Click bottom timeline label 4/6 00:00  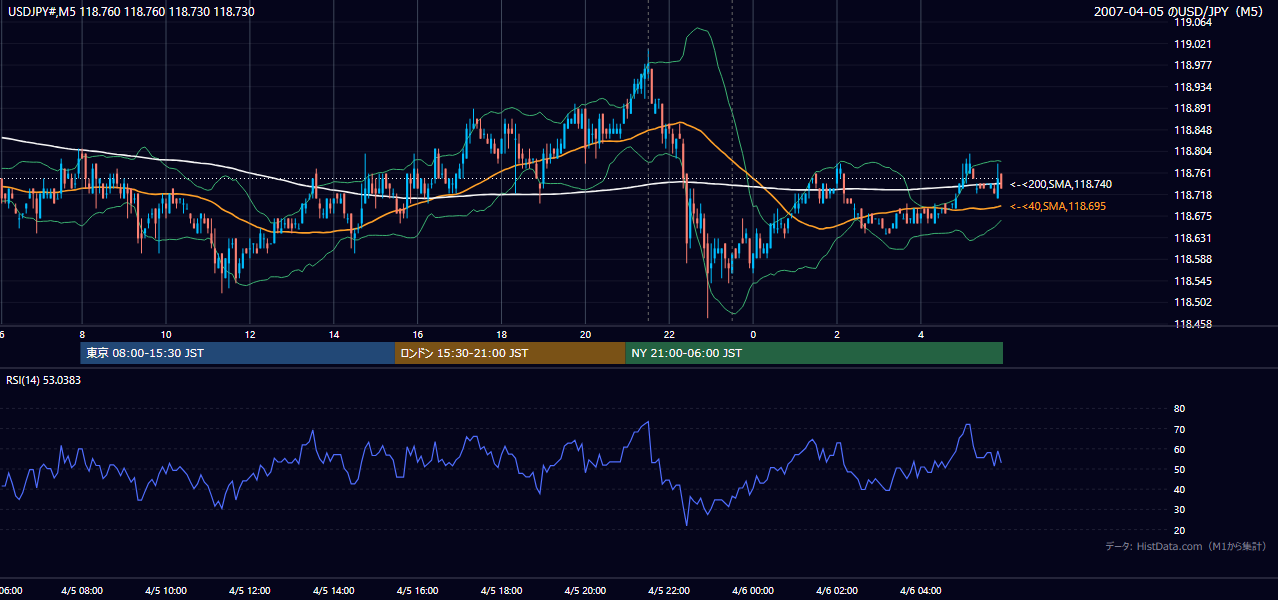click(x=754, y=591)
